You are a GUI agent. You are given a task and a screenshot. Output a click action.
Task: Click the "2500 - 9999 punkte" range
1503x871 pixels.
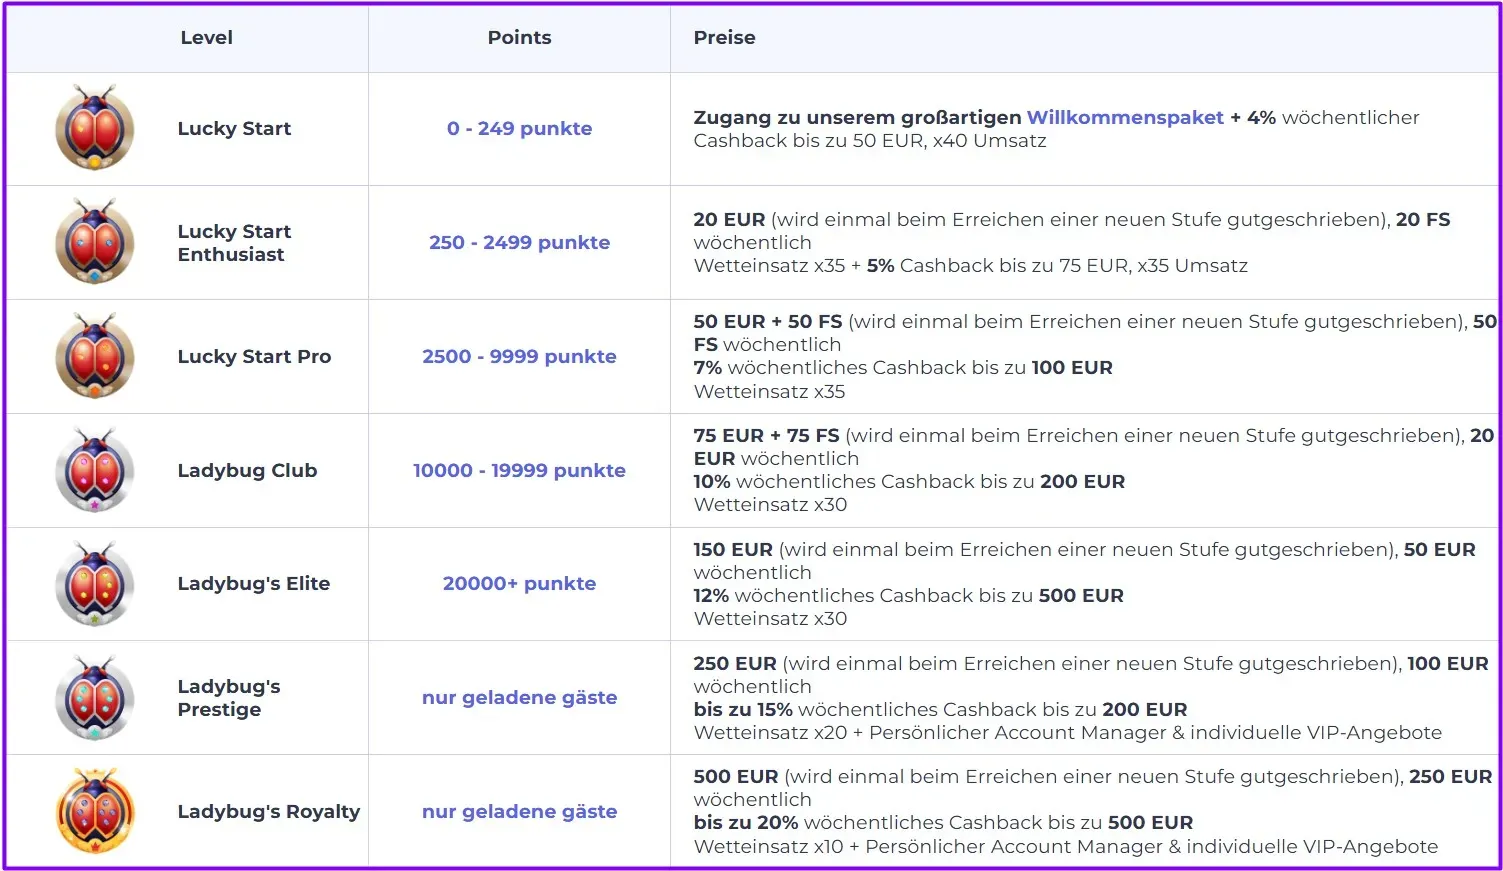(519, 356)
